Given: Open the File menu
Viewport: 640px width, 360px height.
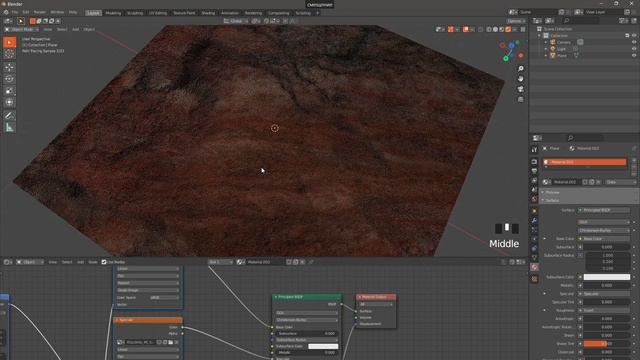Looking at the screenshot, I should [x=15, y=12].
